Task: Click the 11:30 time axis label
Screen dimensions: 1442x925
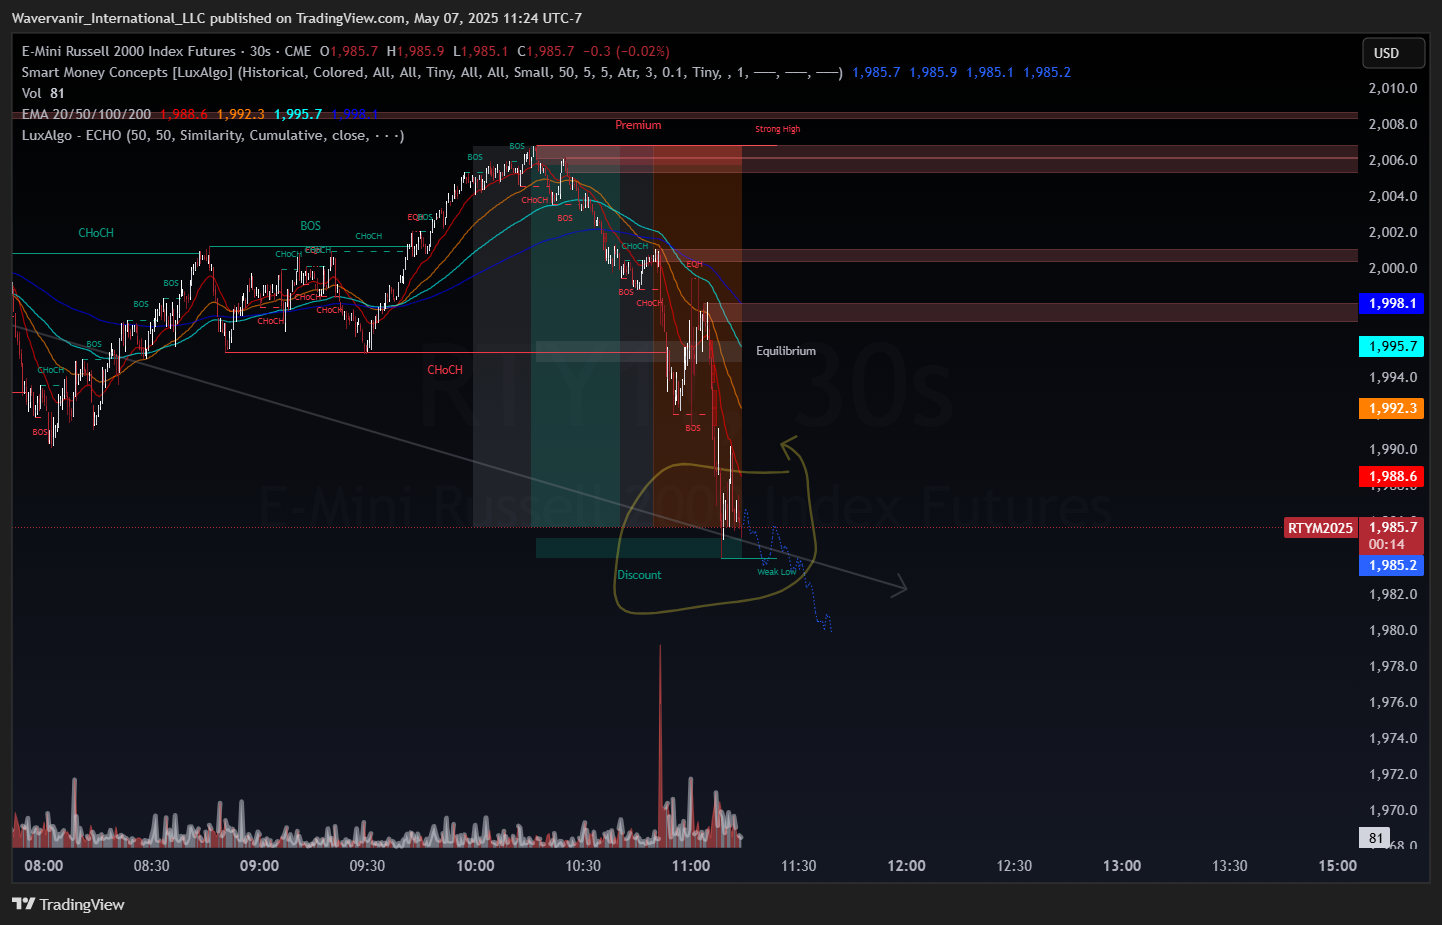Action: [798, 866]
